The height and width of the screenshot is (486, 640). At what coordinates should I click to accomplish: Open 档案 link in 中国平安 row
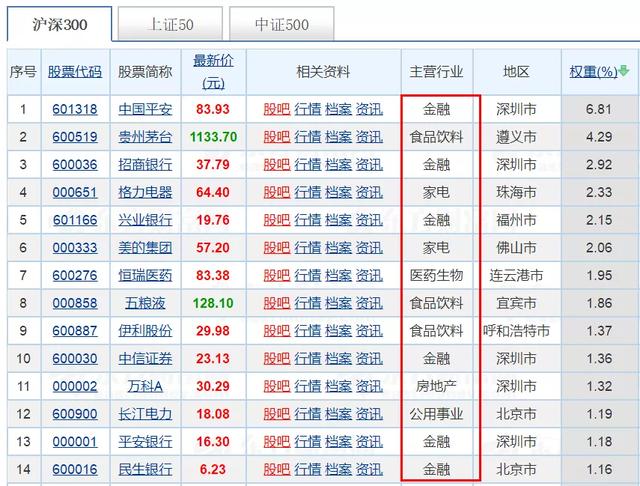pyautogui.click(x=338, y=109)
